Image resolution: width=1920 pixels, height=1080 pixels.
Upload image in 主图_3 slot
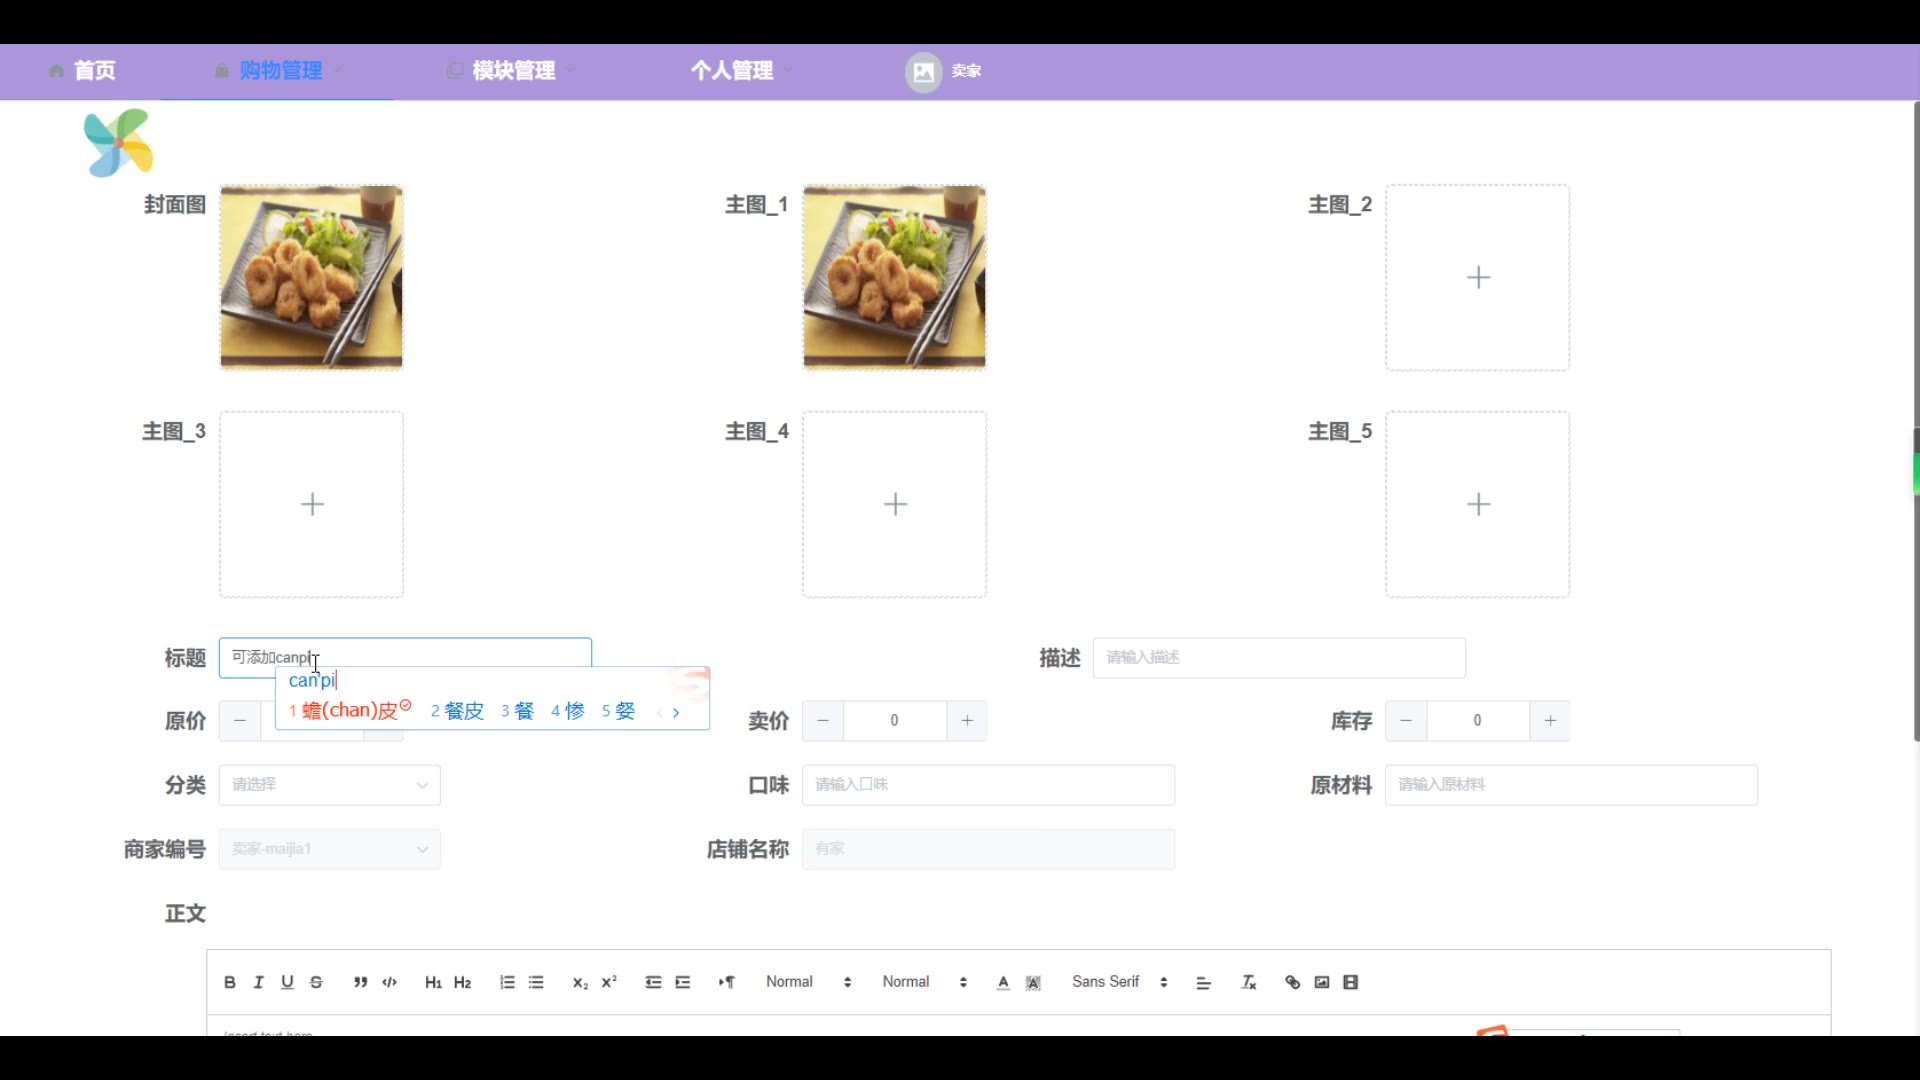(311, 504)
